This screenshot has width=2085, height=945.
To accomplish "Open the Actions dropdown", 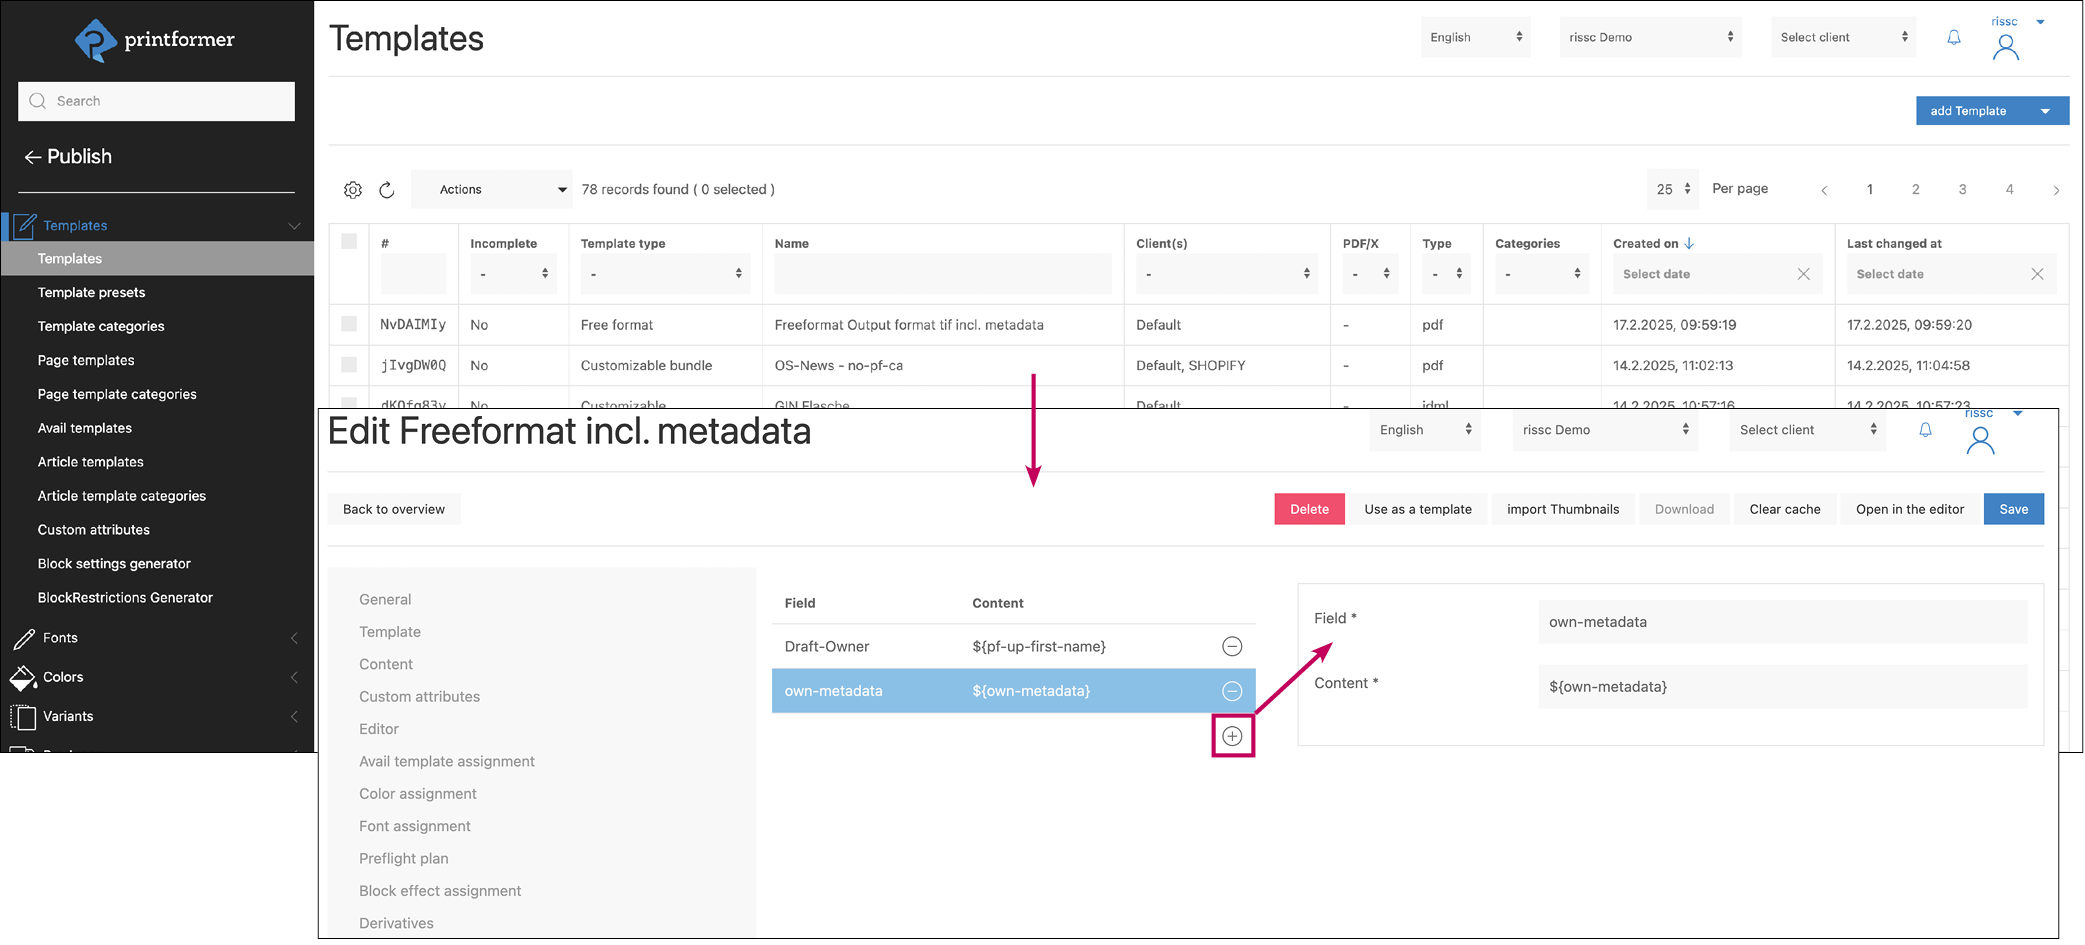I will [x=502, y=190].
